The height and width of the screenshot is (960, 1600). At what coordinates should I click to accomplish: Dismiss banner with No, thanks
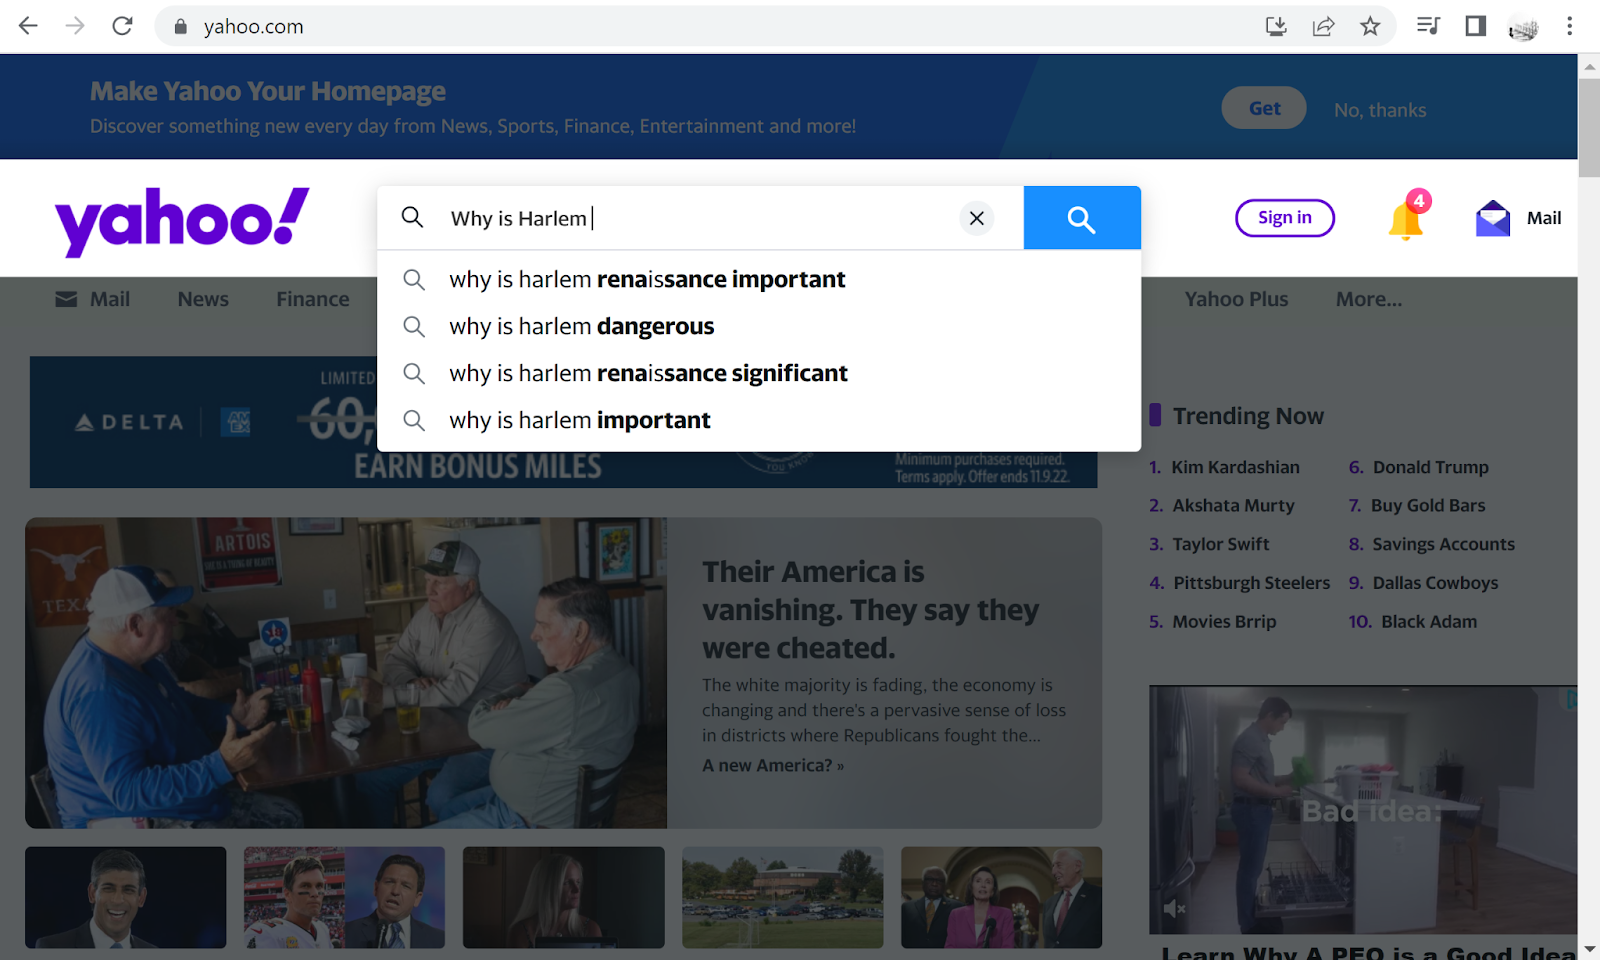(1380, 110)
